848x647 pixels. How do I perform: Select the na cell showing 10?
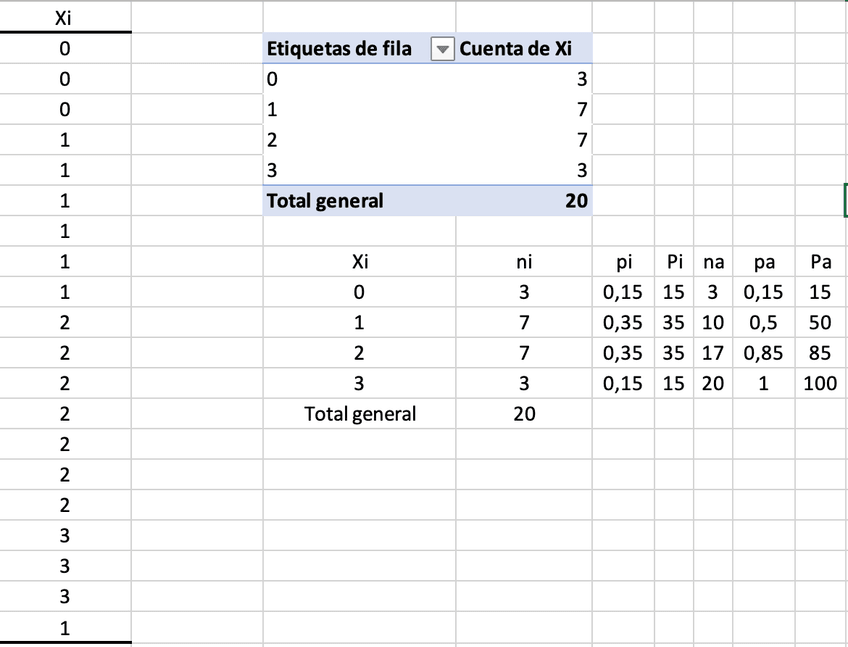(713, 323)
